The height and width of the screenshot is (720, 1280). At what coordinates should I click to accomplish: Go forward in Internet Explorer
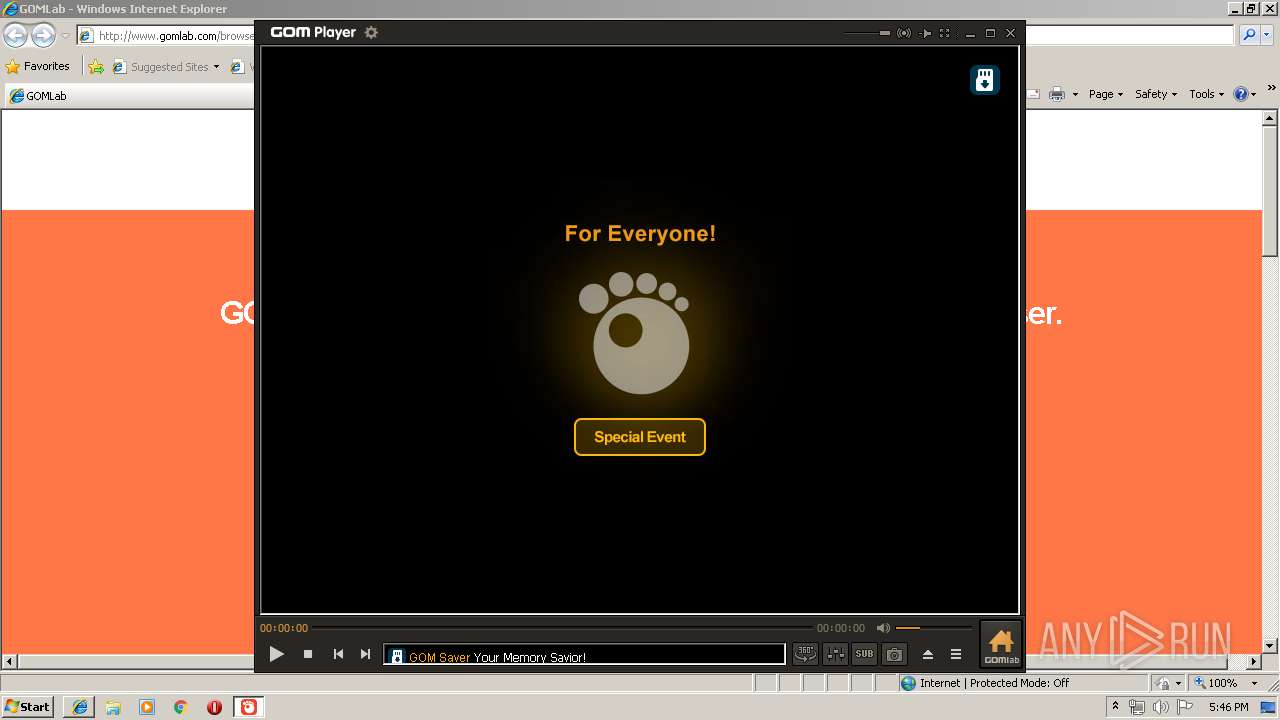coord(43,36)
